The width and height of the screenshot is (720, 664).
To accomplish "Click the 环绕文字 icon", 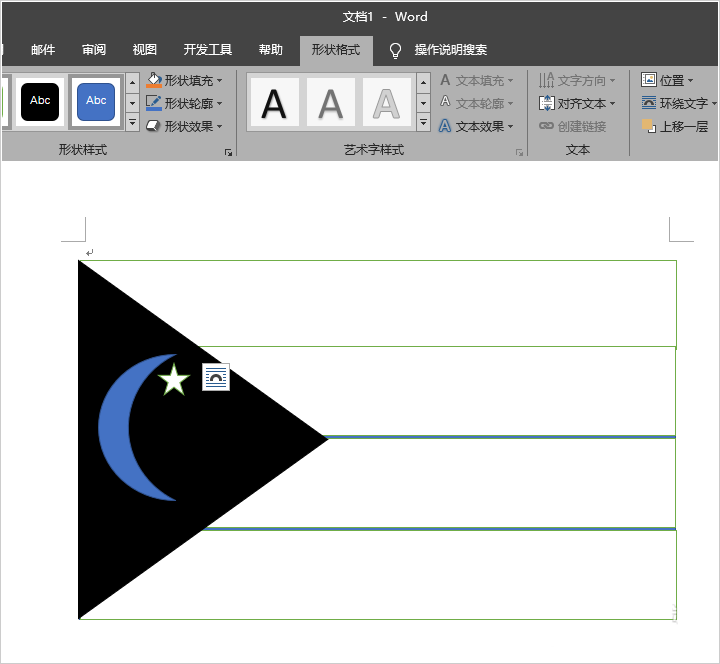I will pos(648,102).
